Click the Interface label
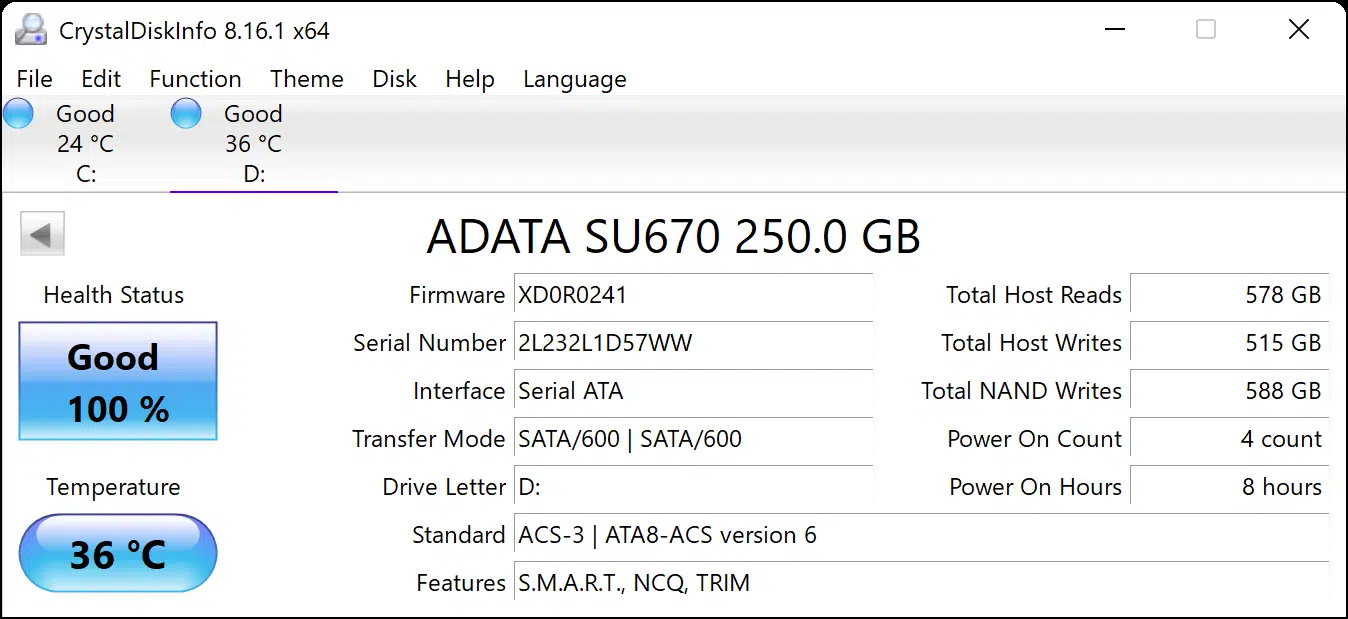Image resolution: width=1348 pixels, height=619 pixels. click(x=459, y=391)
